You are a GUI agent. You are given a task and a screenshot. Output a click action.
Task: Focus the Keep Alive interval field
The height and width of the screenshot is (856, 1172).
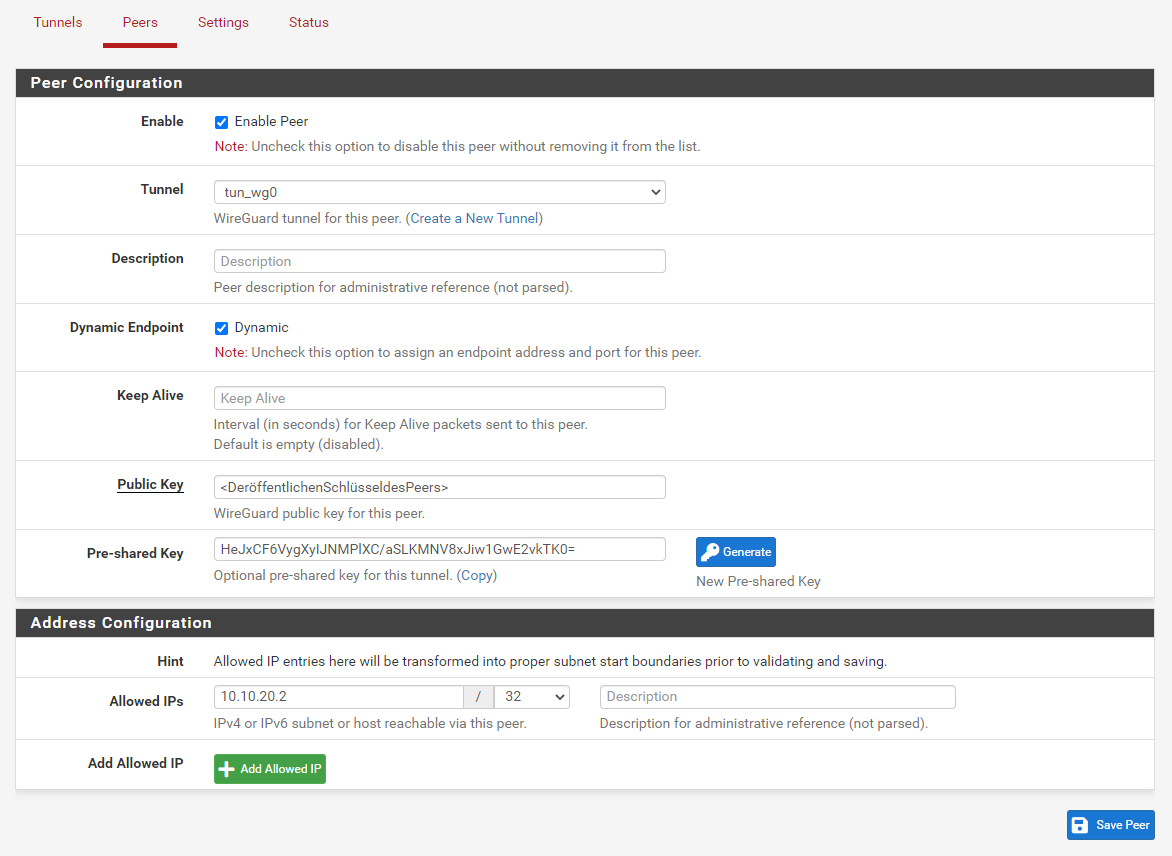(439, 398)
